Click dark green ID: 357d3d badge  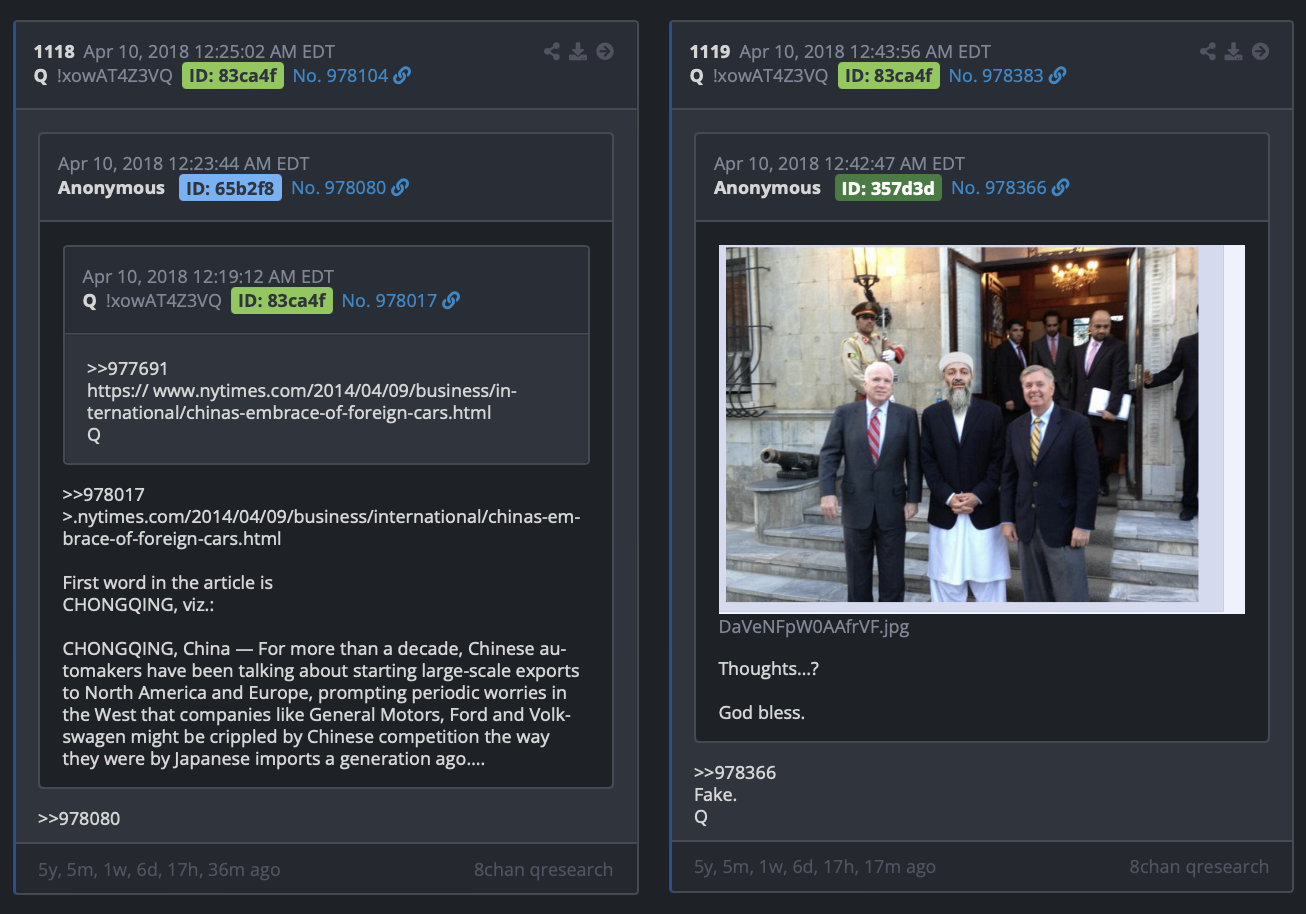[888, 187]
